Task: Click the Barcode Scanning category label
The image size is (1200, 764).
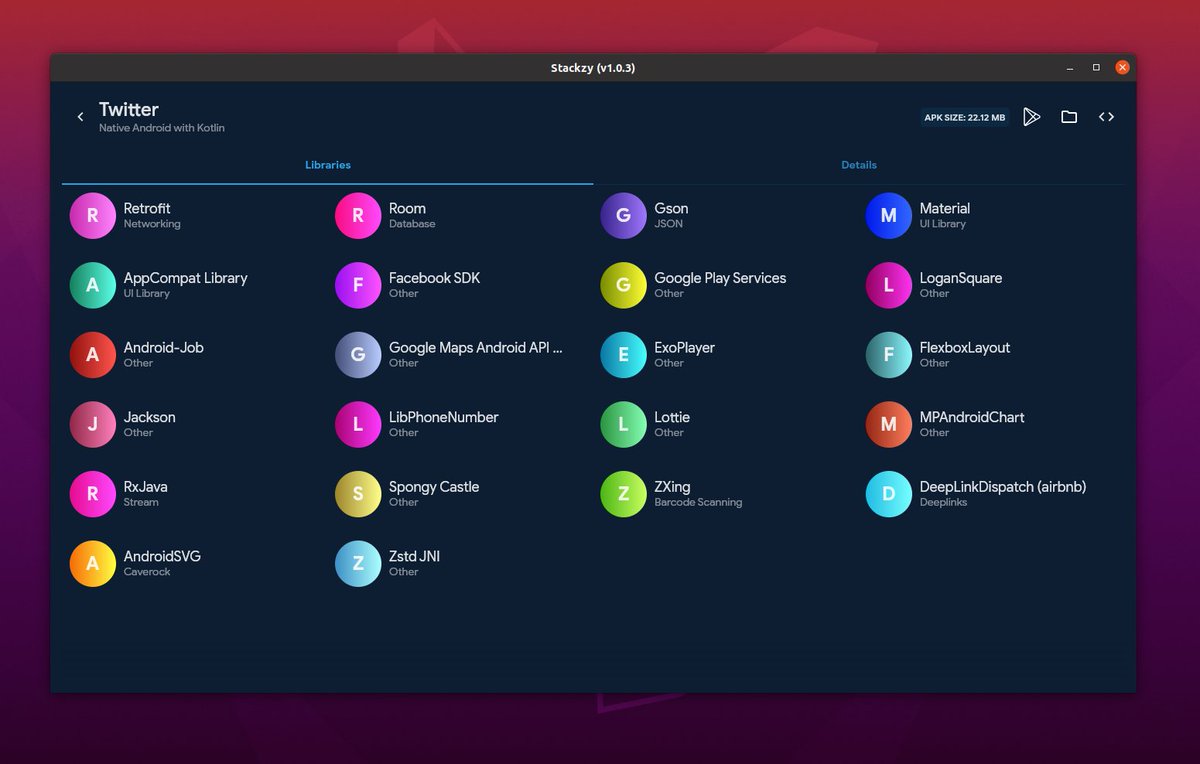Action: coord(698,502)
